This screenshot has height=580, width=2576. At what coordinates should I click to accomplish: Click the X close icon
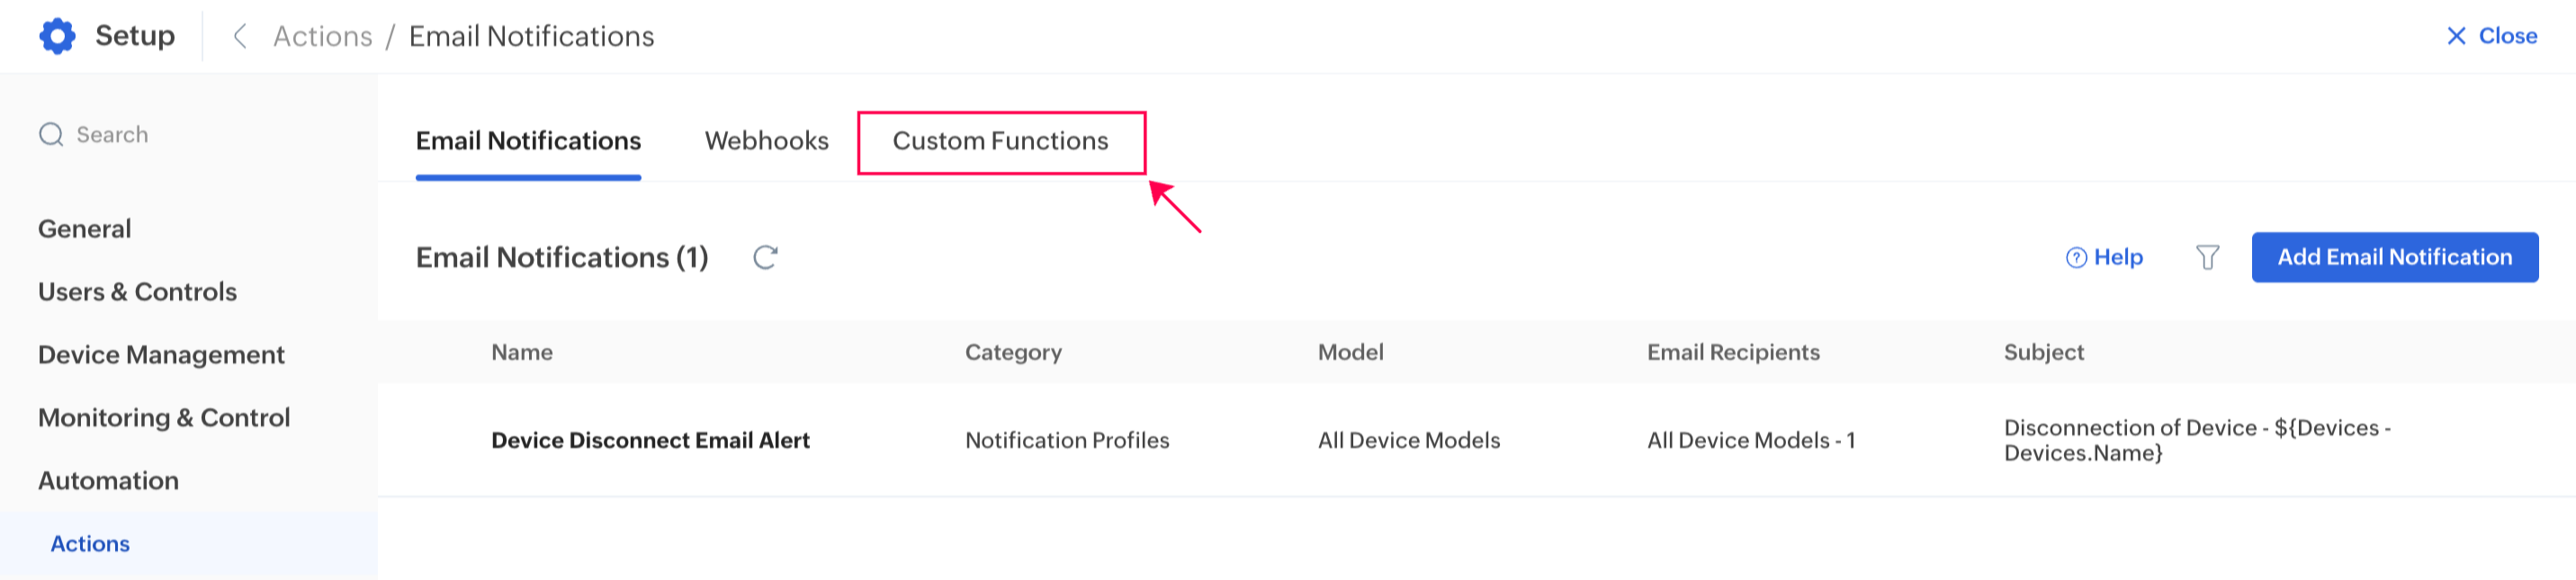[x=2455, y=36]
